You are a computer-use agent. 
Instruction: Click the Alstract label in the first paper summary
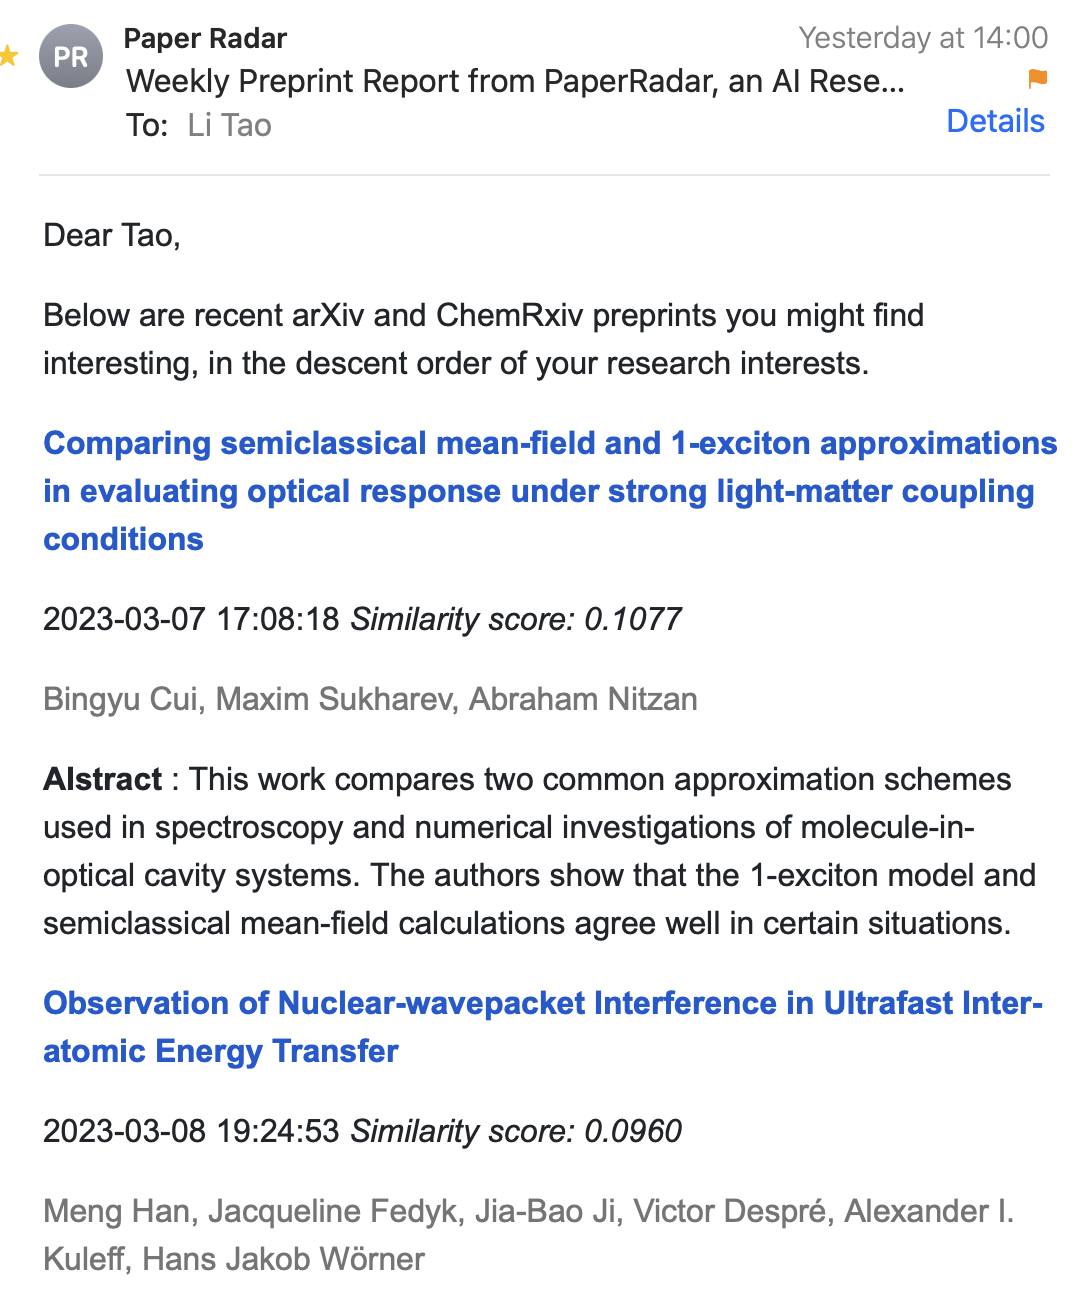click(x=103, y=779)
